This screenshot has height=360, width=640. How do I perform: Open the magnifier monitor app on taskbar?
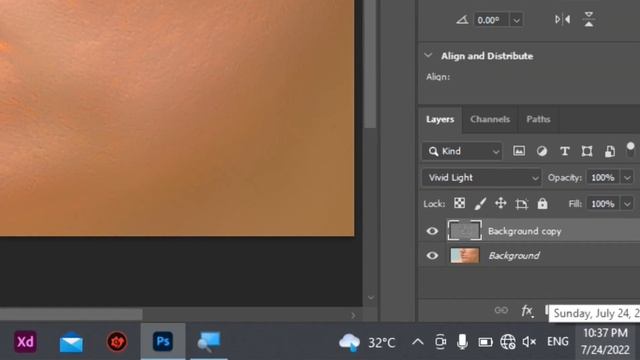209,342
